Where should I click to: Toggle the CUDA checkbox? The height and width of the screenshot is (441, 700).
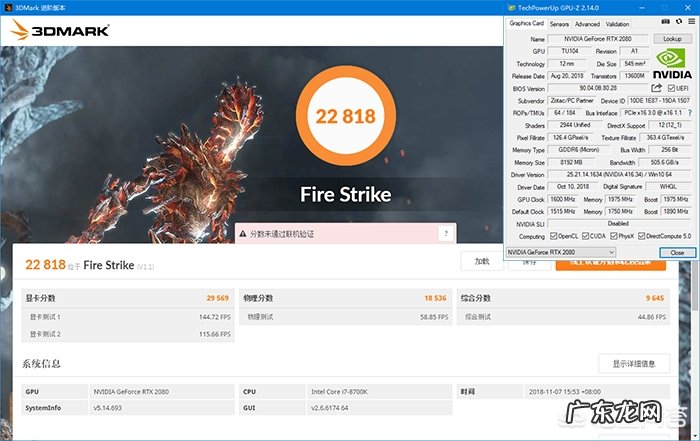(585, 236)
